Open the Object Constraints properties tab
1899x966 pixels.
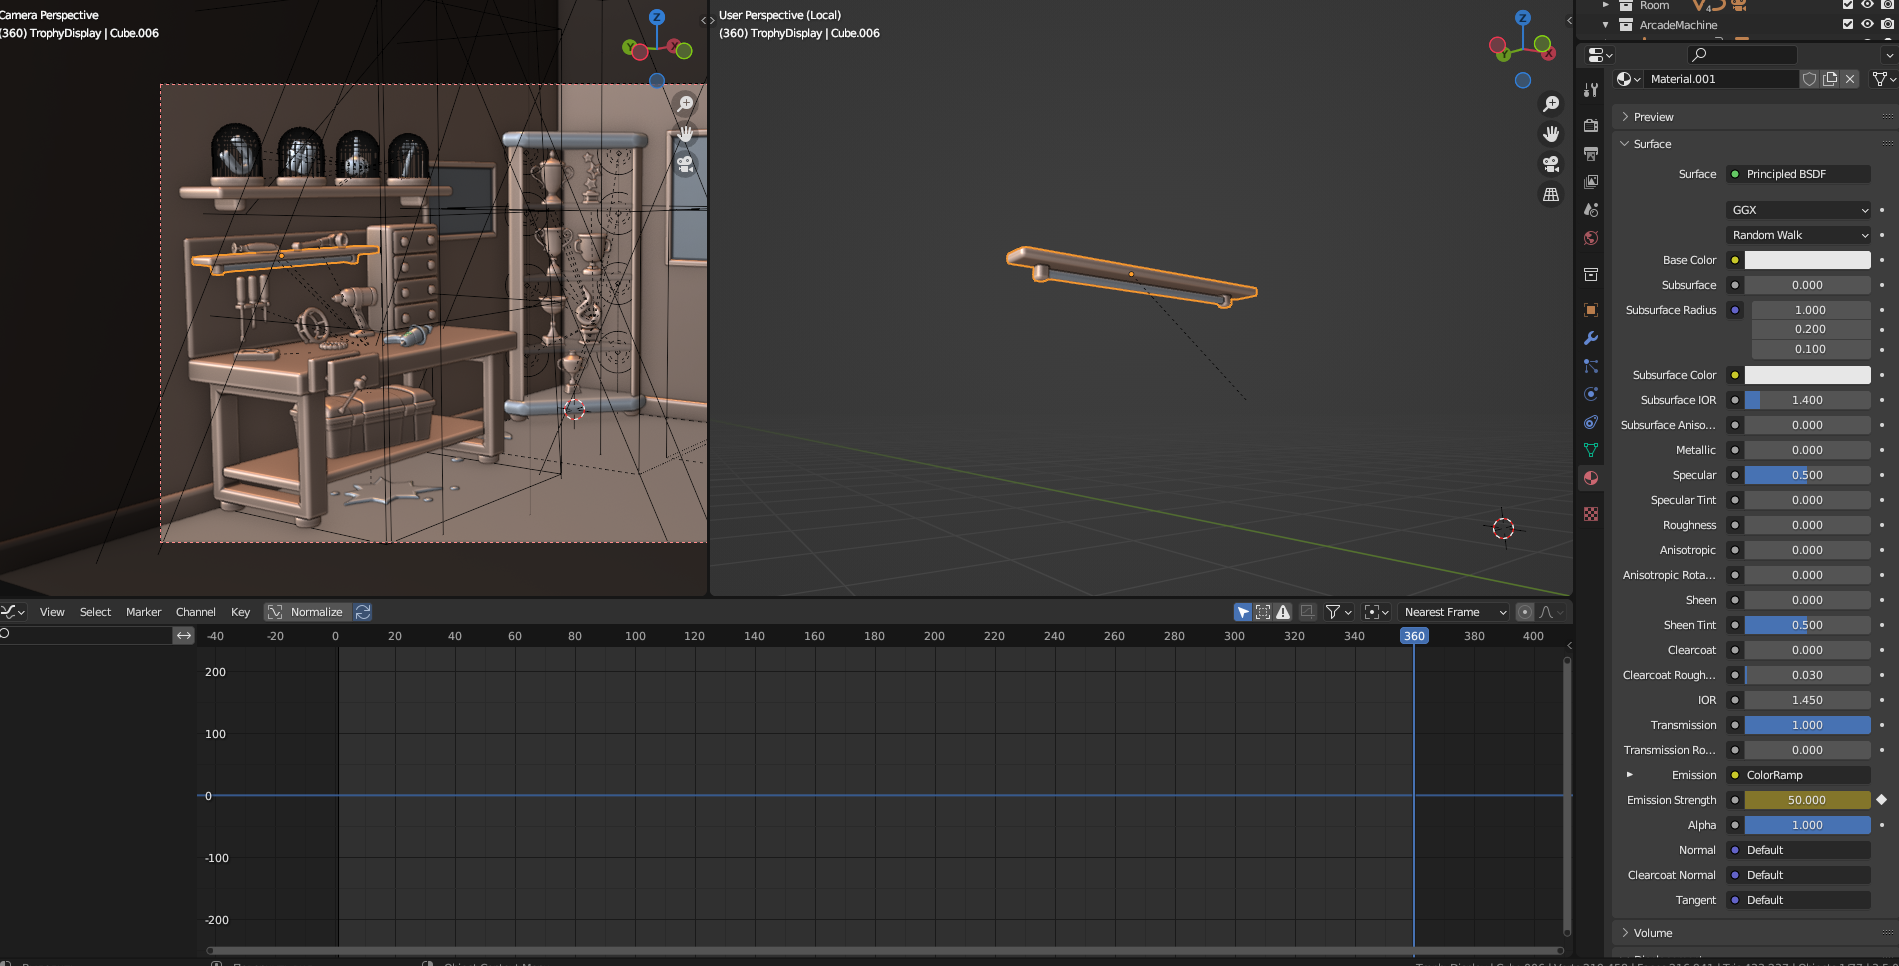tap(1590, 422)
